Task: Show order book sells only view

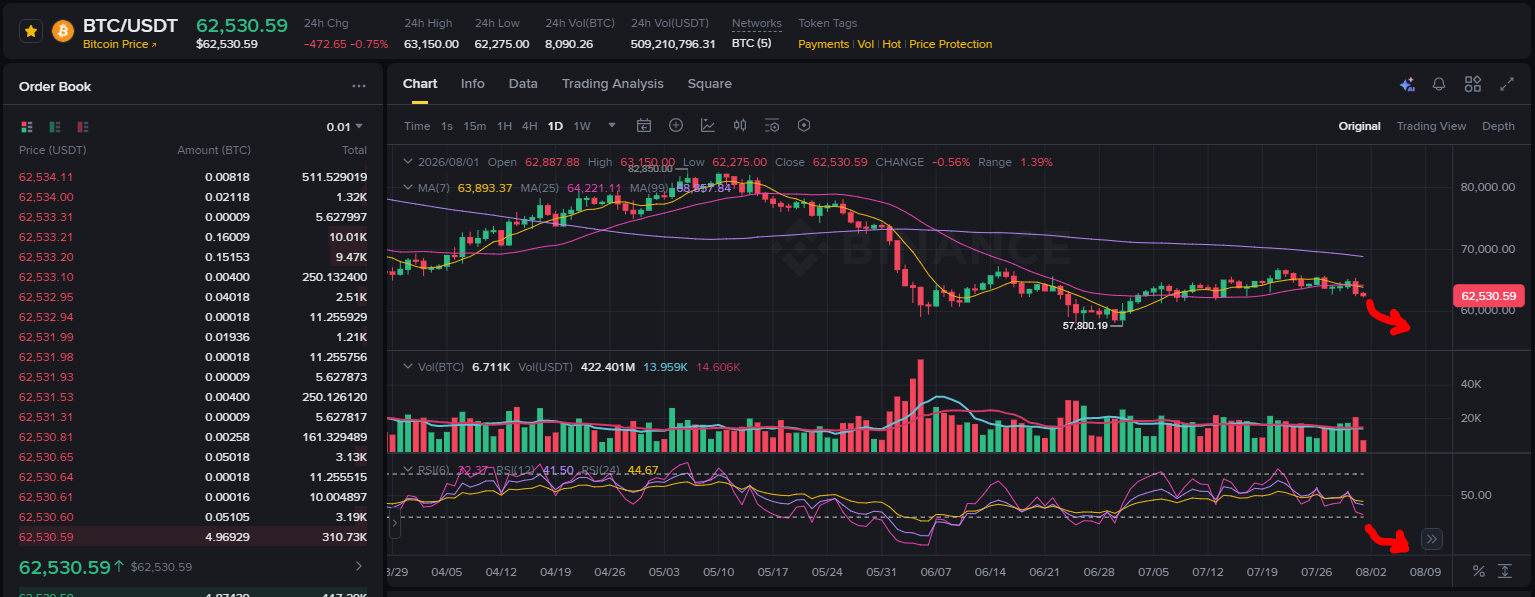Action: (x=83, y=127)
